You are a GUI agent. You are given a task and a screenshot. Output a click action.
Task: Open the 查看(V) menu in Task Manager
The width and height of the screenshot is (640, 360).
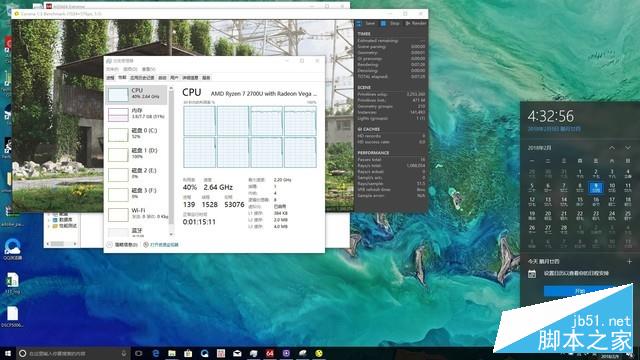(149, 69)
